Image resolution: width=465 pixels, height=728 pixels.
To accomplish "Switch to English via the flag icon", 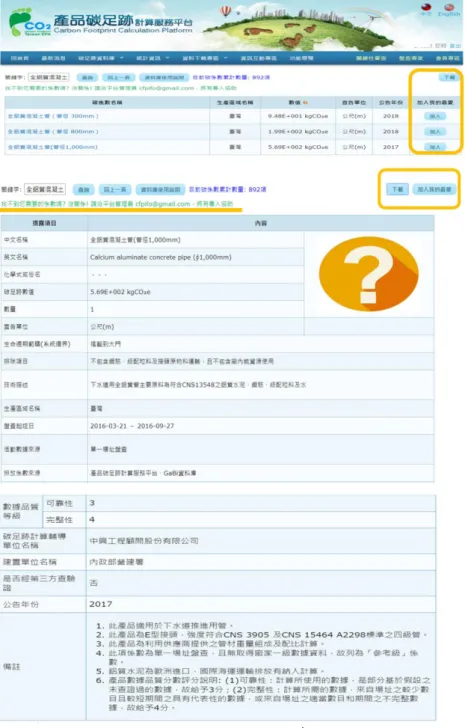I will pyautogui.click(x=449, y=9).
